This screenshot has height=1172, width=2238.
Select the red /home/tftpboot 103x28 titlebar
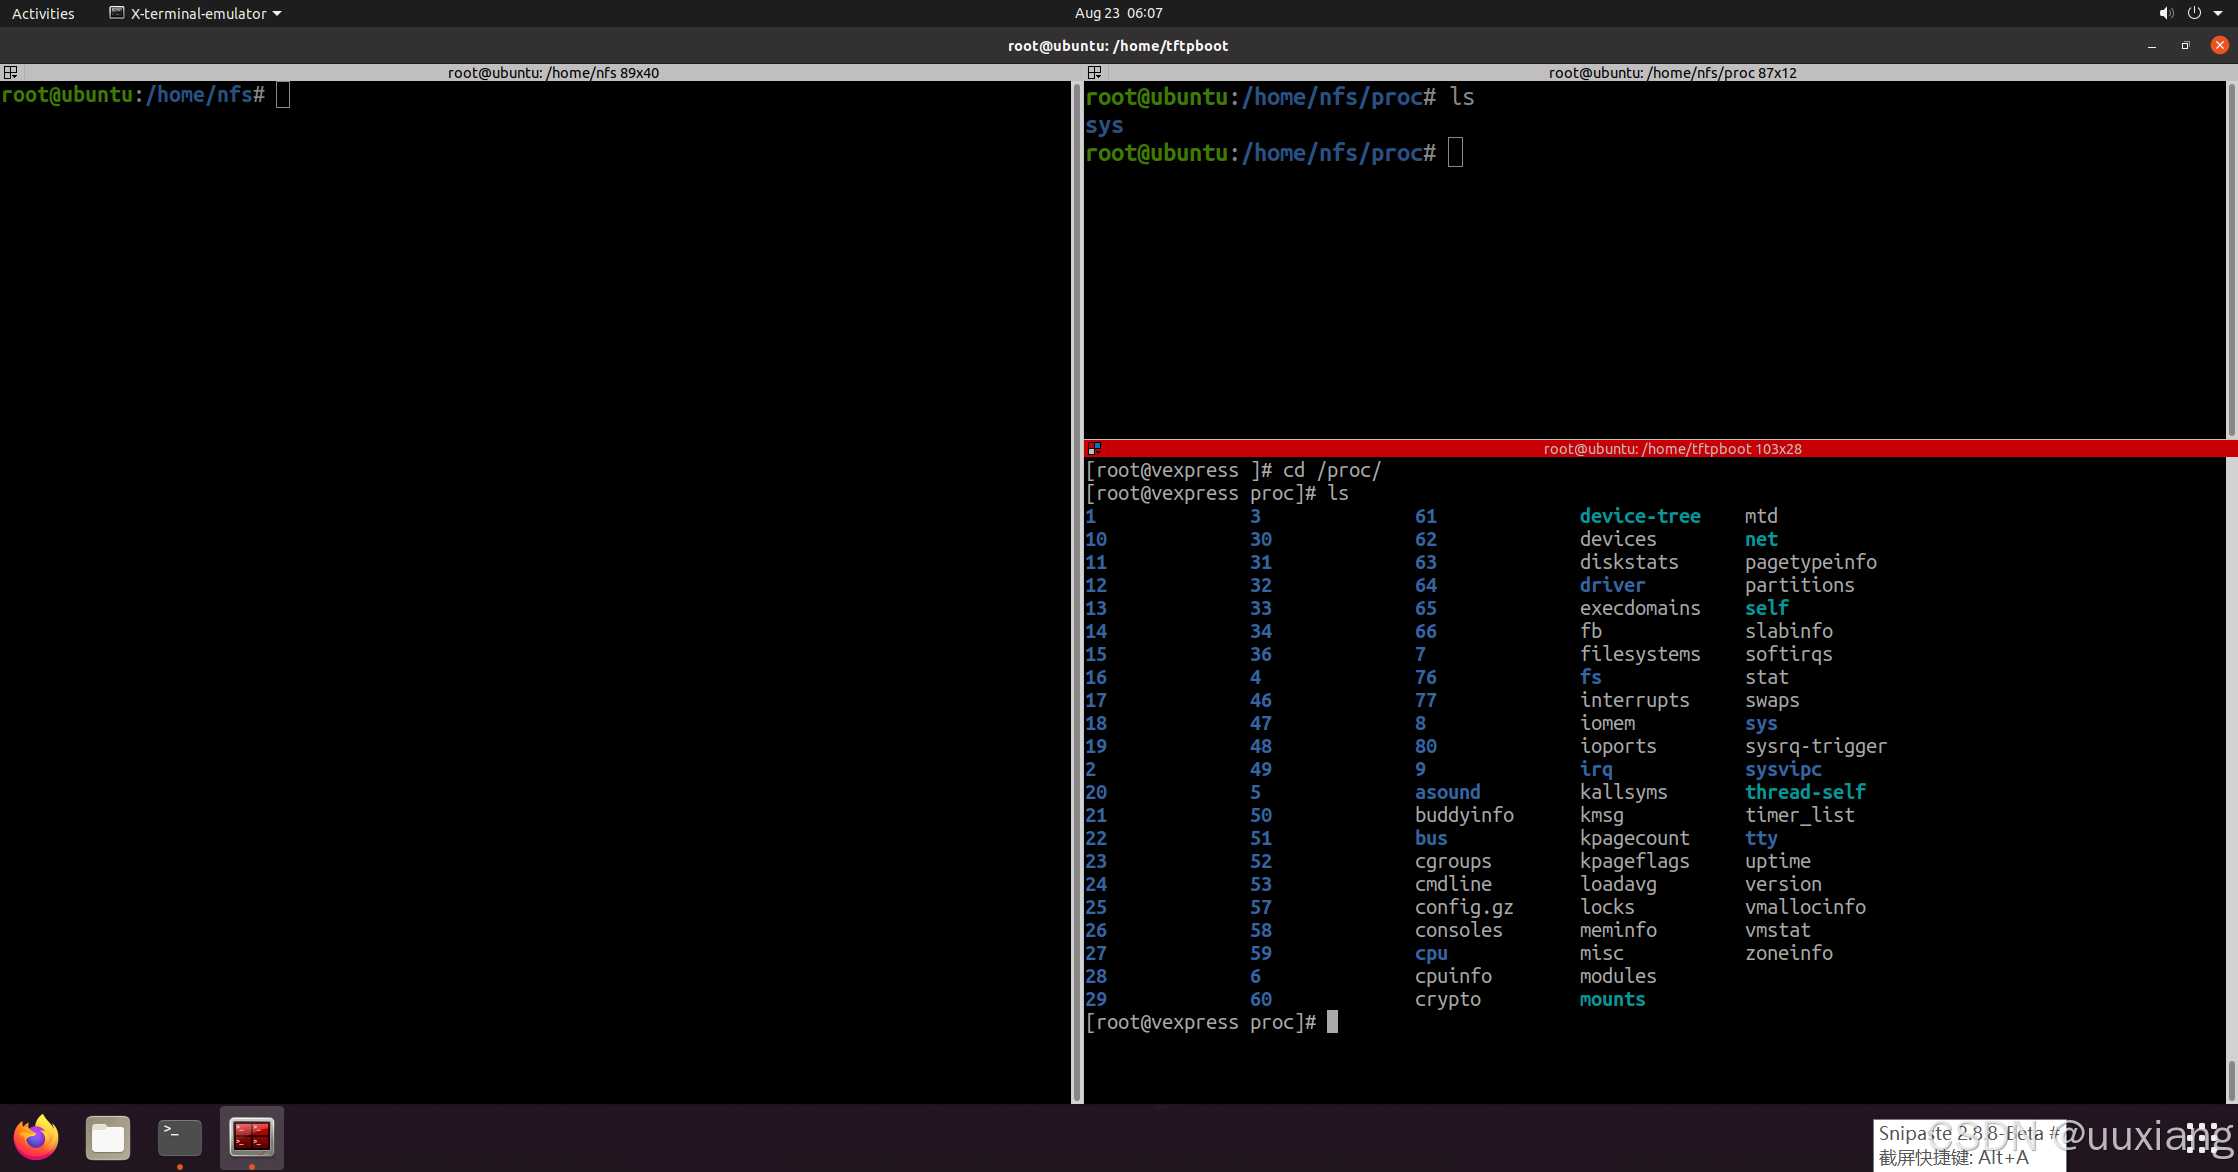[x=1672, y=448]
